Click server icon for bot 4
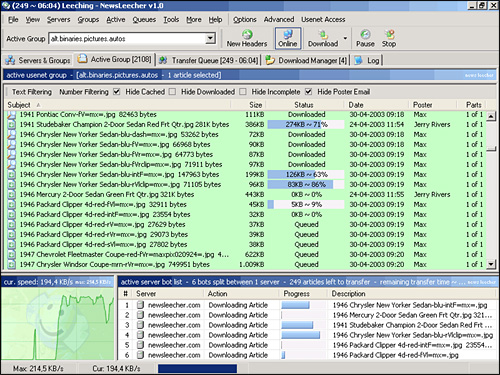 140,335
